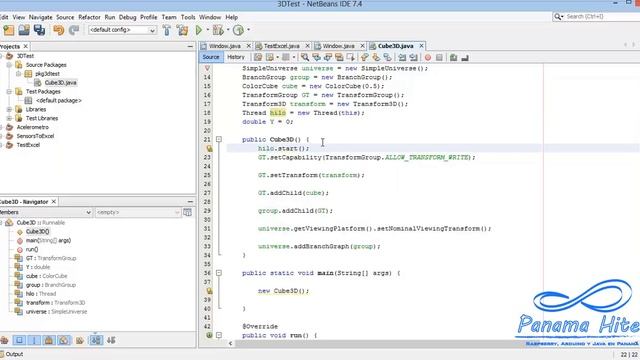Screen dimensions: 640x360
Task: Click the Comment editor toolbar icon
Action: 453,58
